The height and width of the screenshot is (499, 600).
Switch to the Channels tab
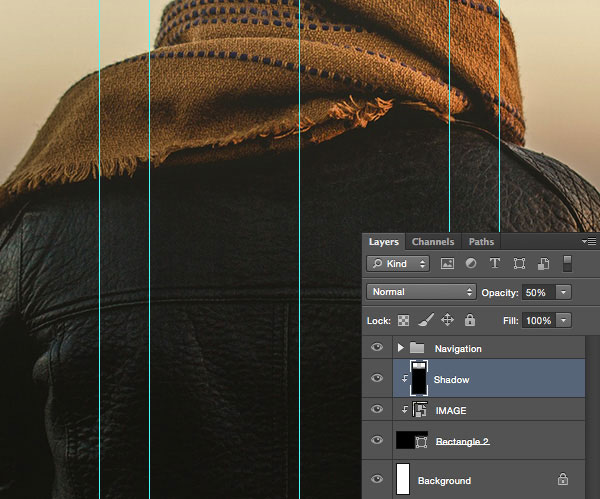tap(432, 242)
